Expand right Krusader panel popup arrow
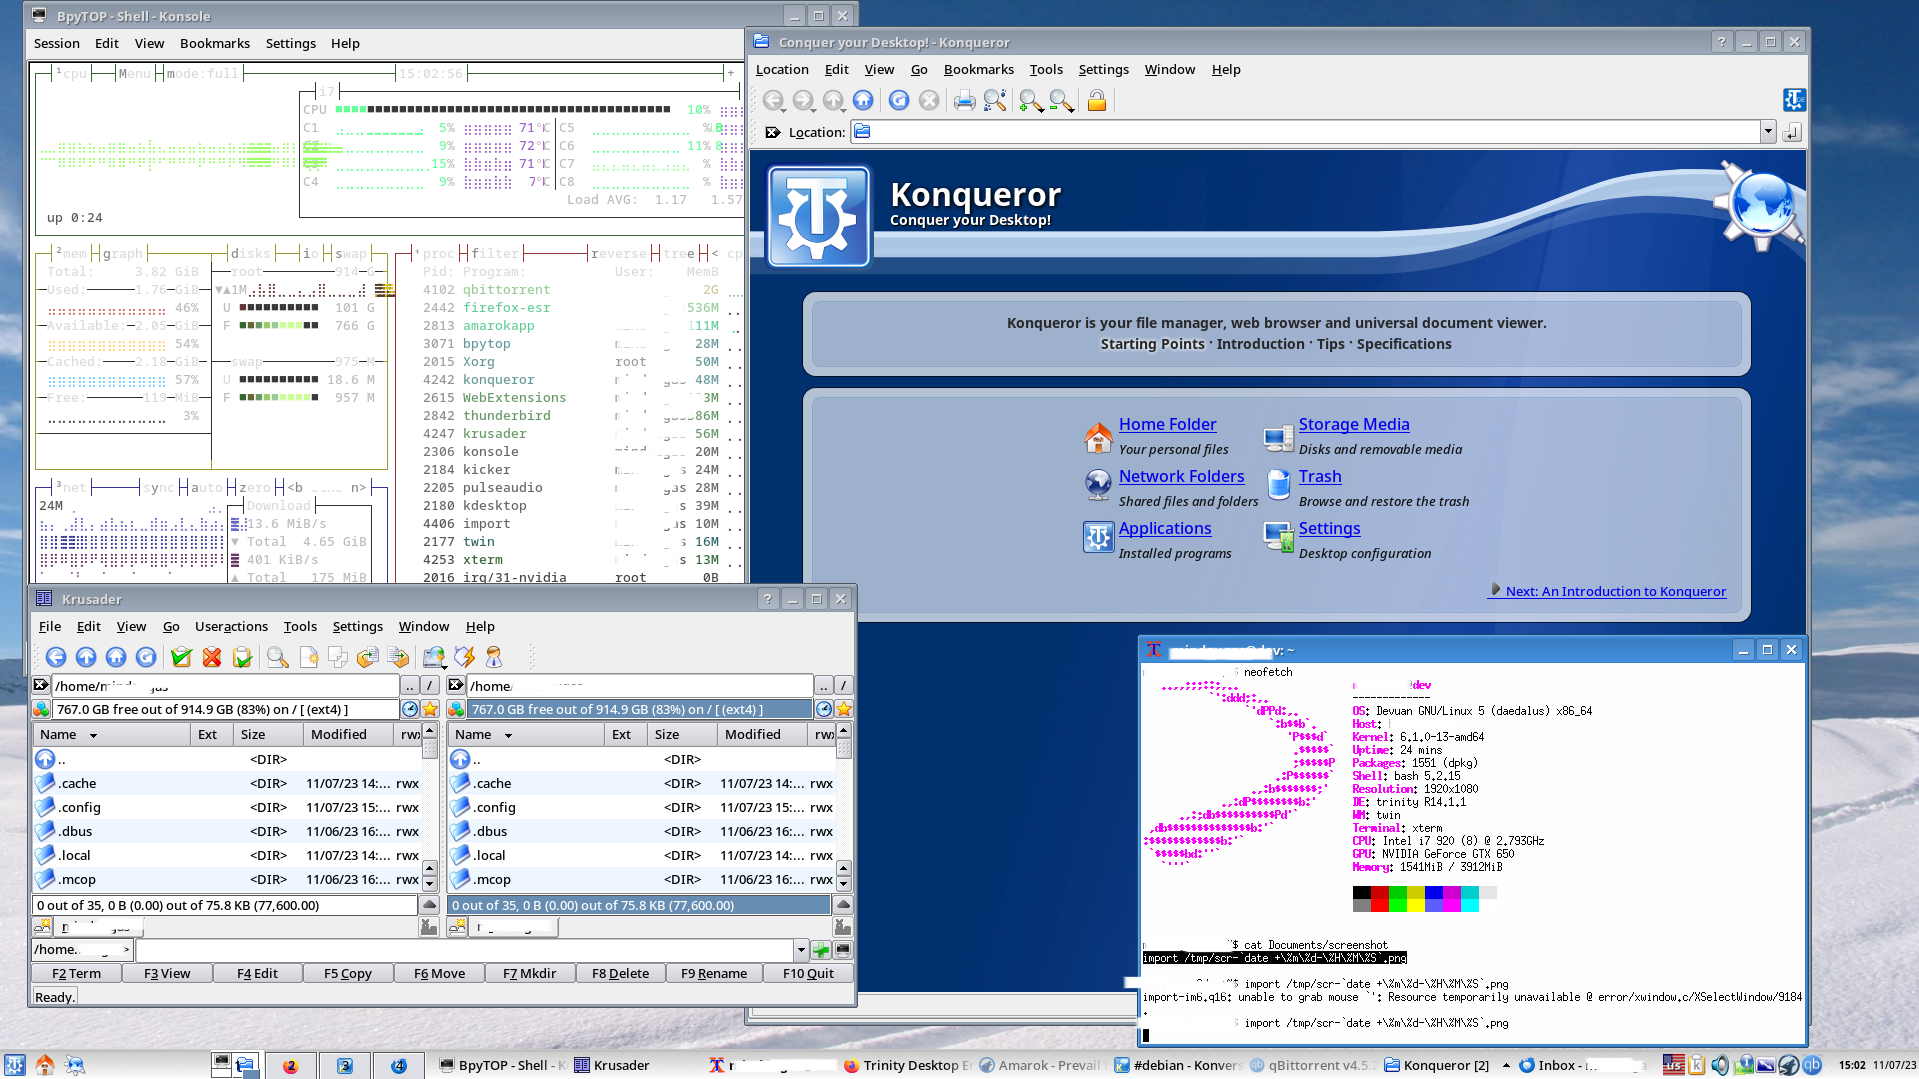Screen dimensions: 1919x1079 coord(843,905)
